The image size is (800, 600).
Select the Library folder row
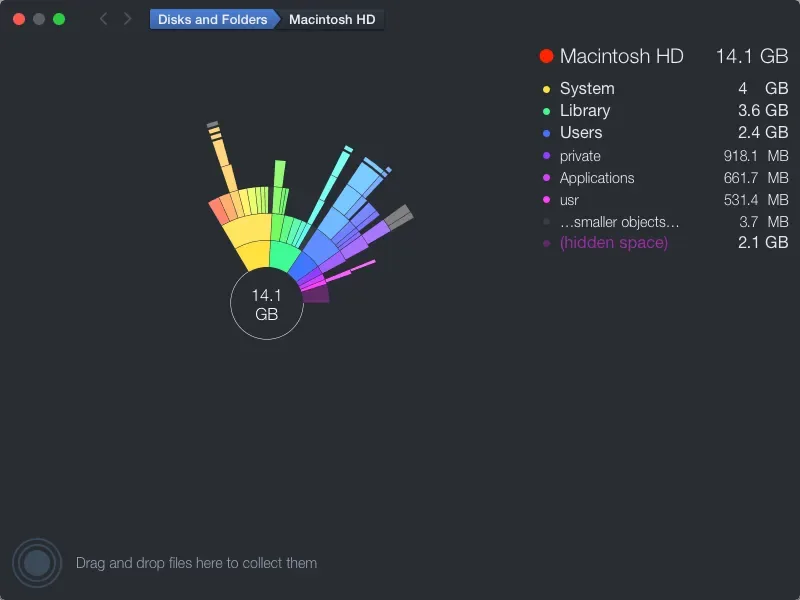pos(665,110)
